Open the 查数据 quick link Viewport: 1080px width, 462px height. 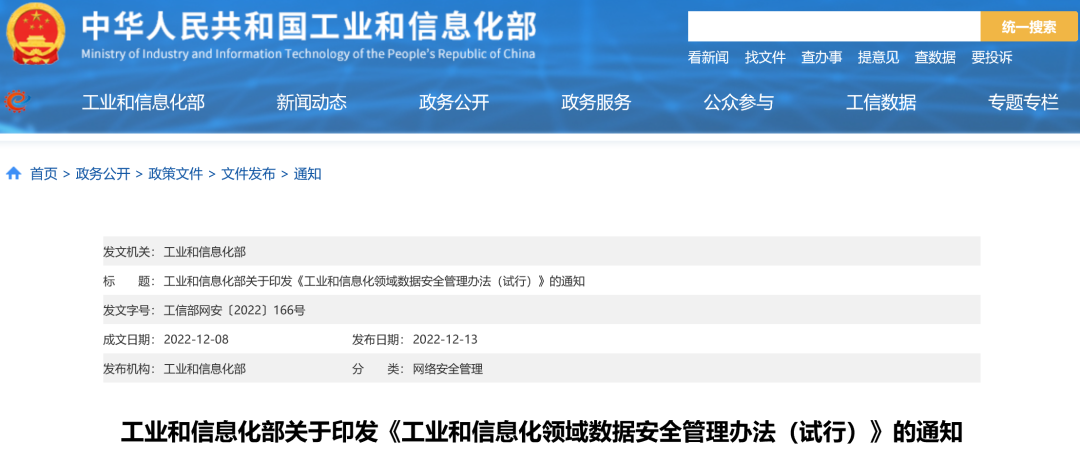(935, 58)
